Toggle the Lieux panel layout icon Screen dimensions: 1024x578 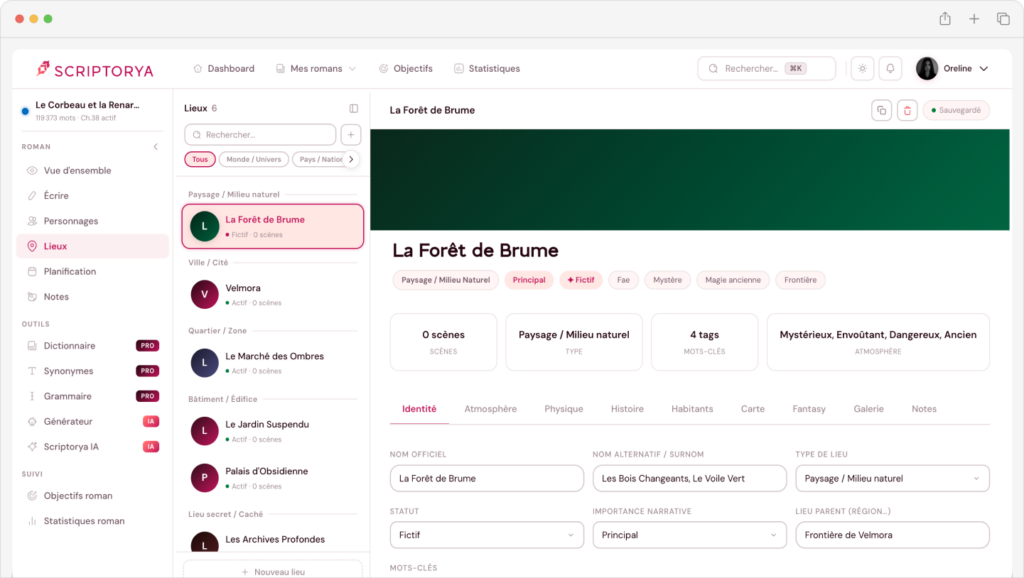(353, 108)
